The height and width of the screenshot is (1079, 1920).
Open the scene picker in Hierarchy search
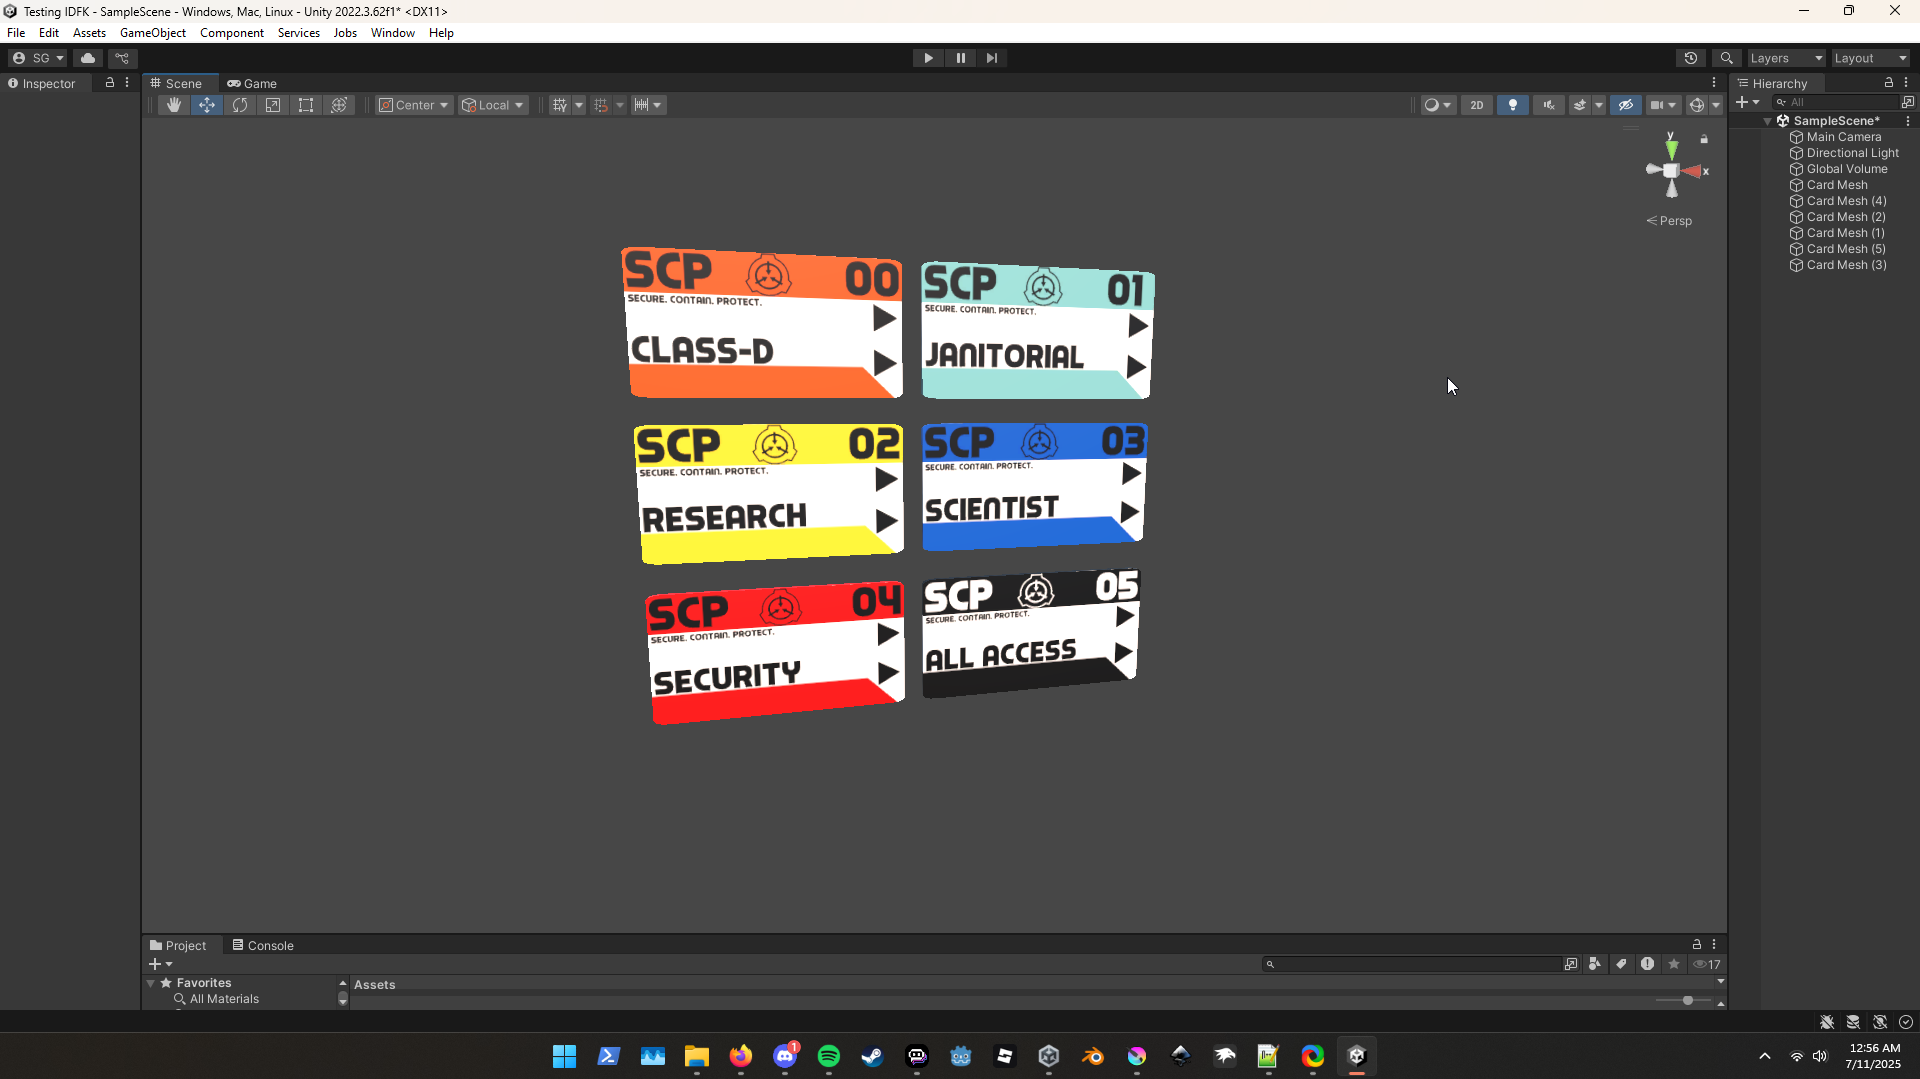[x=1908, y=102]
